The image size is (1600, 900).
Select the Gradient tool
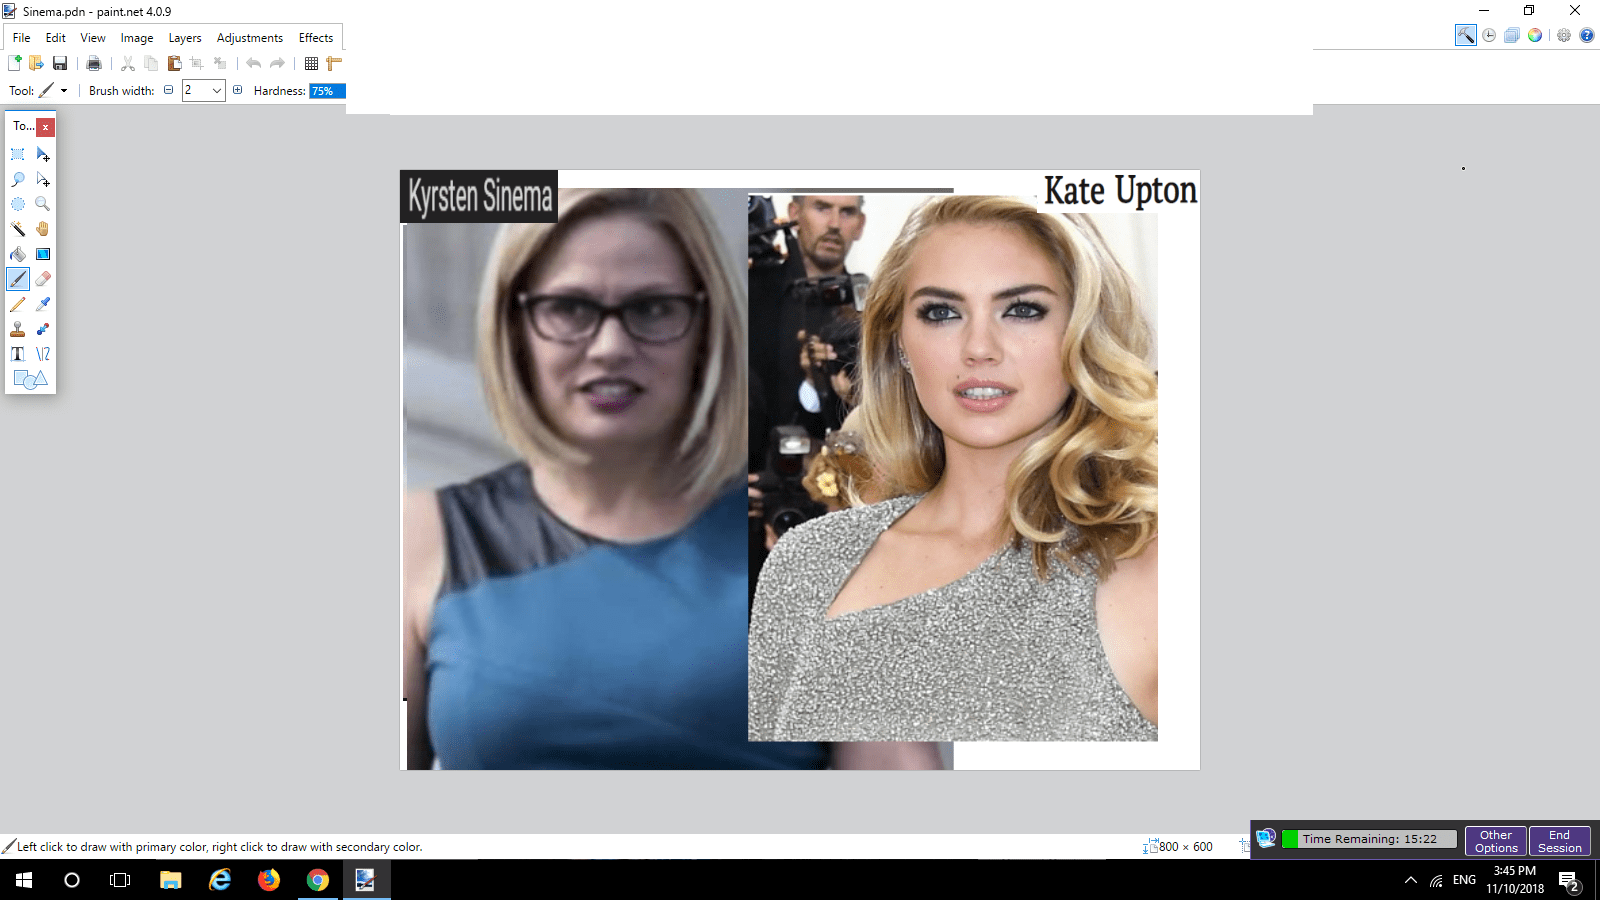(x=43, y=254)
